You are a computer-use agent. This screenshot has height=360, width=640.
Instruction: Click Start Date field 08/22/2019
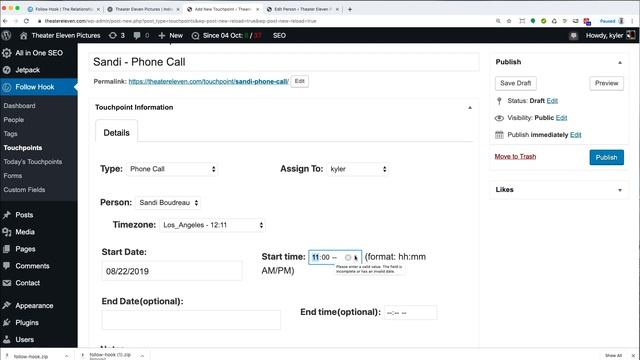point(172,271)
